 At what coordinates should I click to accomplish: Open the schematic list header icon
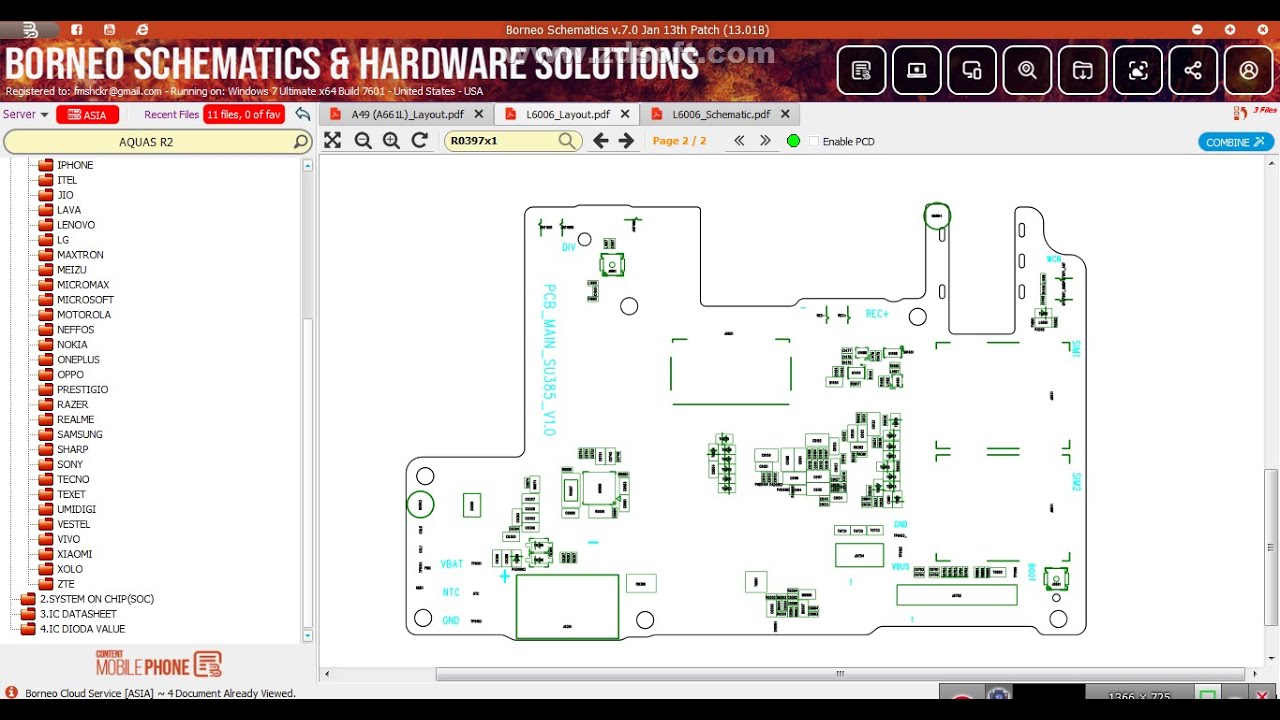click(x=862, y=70)
